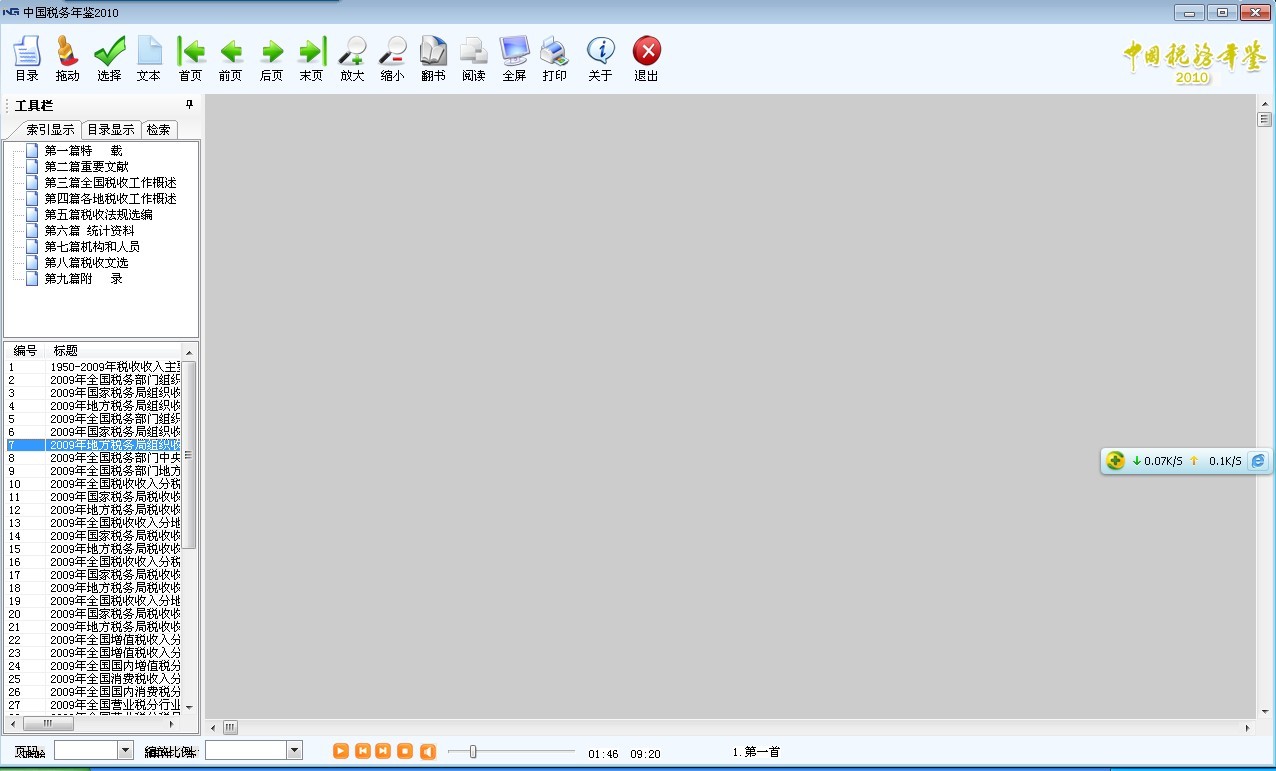
Task: Click the 标题 column header
Action: 115,351
